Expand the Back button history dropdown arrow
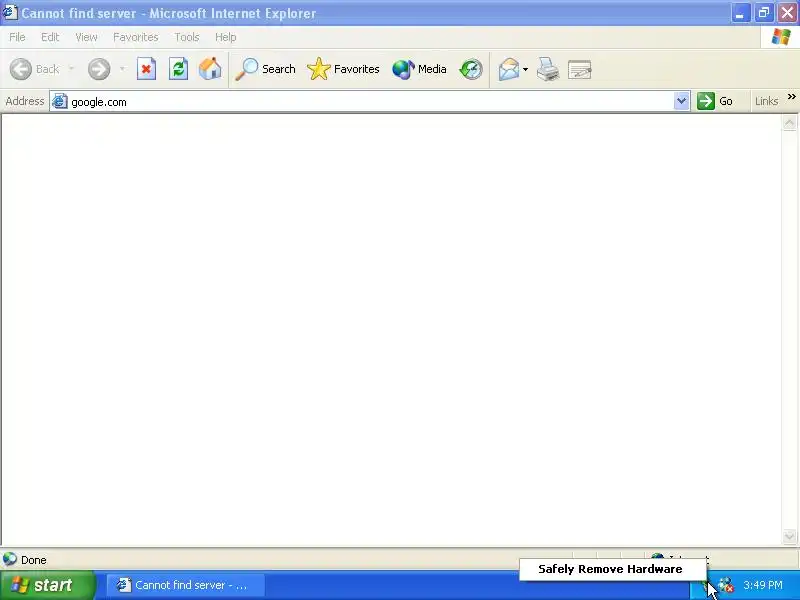800x600 pixels. coord(71,69)
